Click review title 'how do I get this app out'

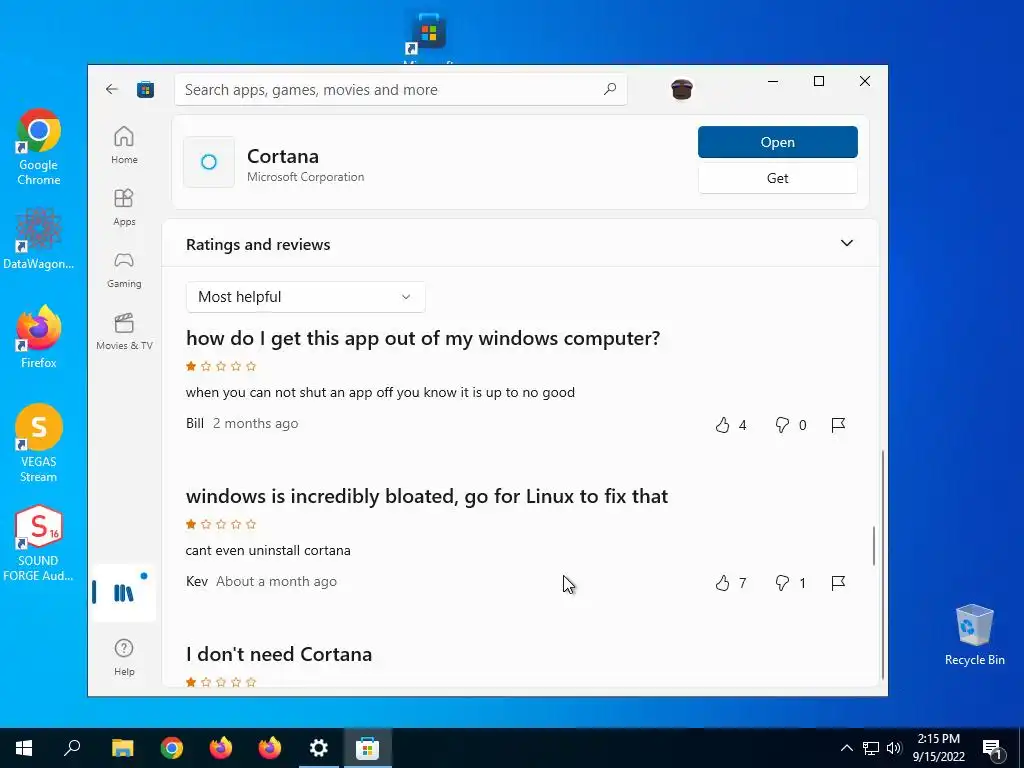tap(423, 338)
